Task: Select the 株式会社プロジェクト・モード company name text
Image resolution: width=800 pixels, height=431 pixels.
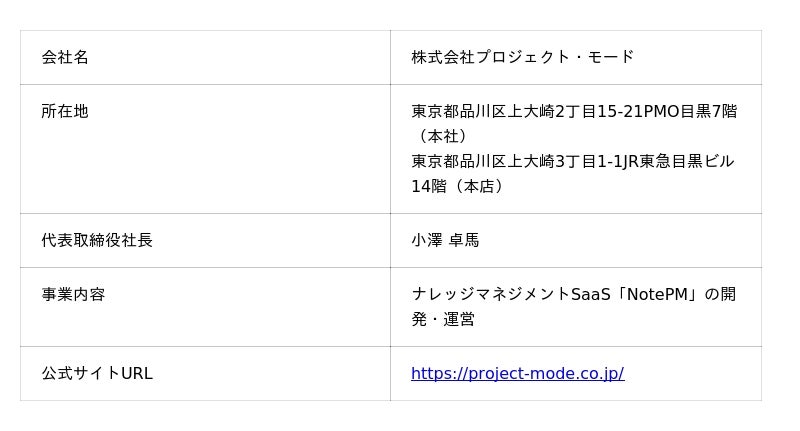Action: pos(522,58)
